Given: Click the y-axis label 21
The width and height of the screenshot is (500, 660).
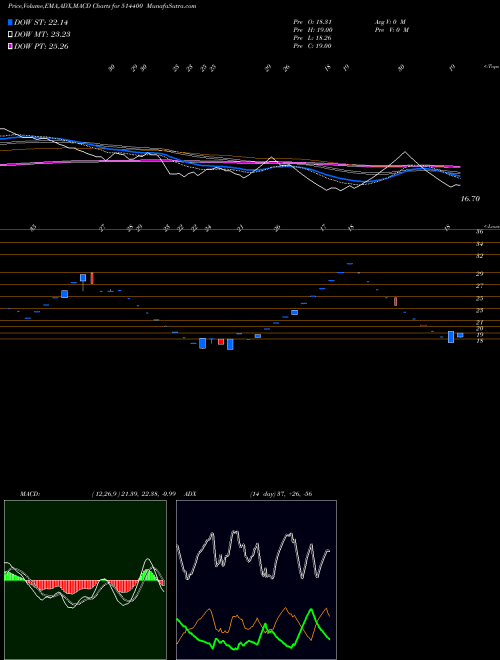Looking at the screenshot, I should pyautogui.click(x=479, y=322).
